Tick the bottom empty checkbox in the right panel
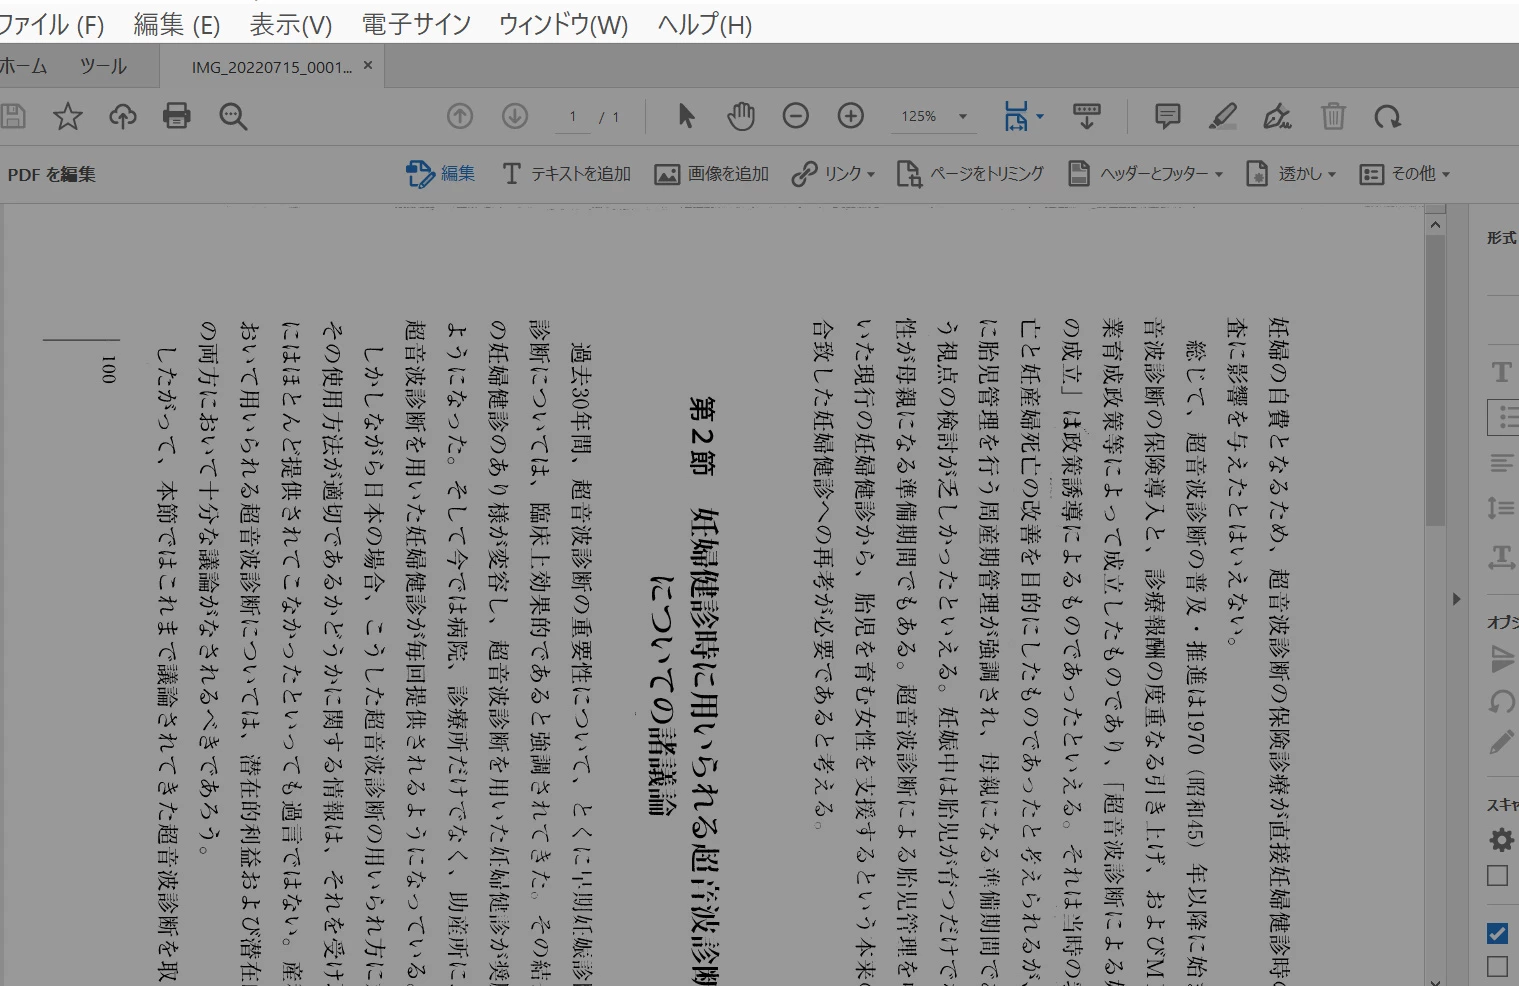The height and width of the screenshot is (986, 1519). [1497, 966]
